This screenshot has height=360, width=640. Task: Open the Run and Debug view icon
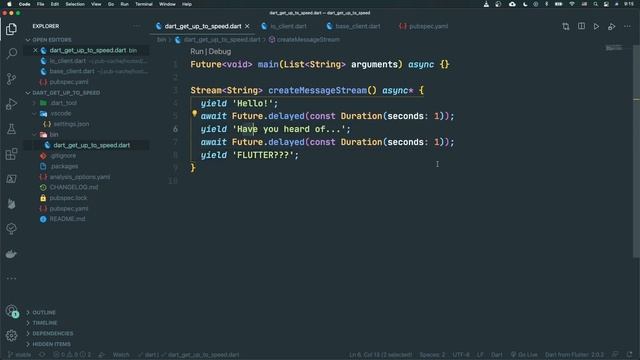pos(11,104)
